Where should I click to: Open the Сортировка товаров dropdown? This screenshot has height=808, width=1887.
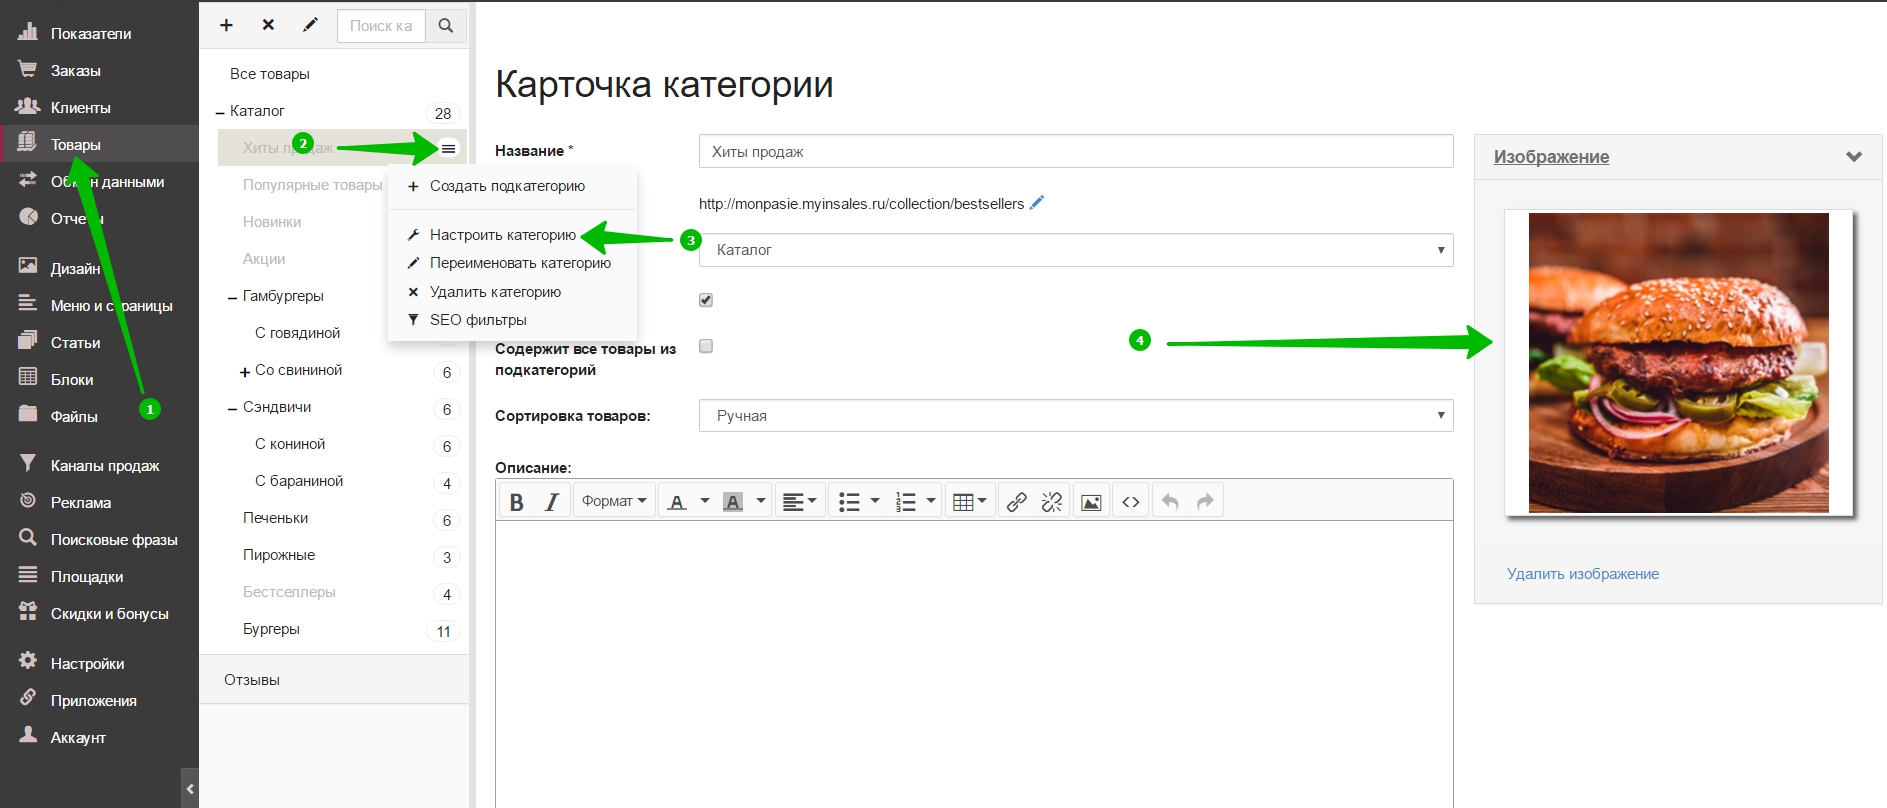1076,415
